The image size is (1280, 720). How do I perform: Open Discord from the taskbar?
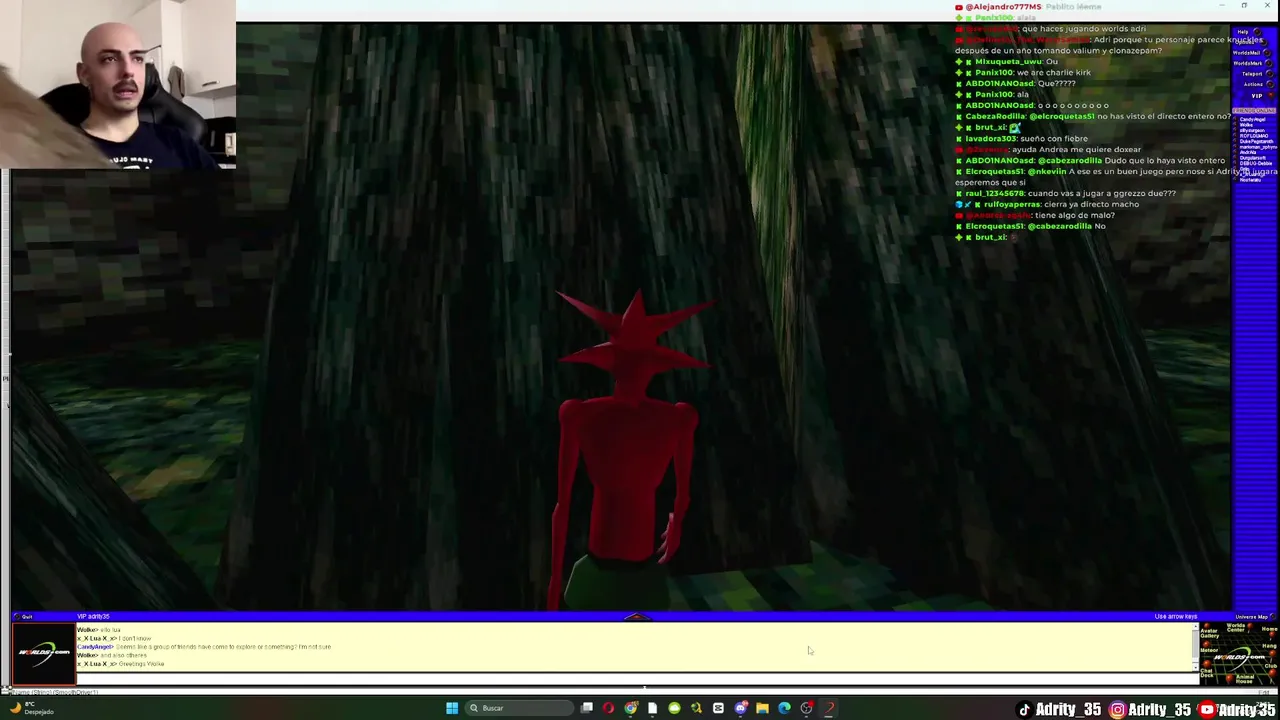[x=740, y=708]
